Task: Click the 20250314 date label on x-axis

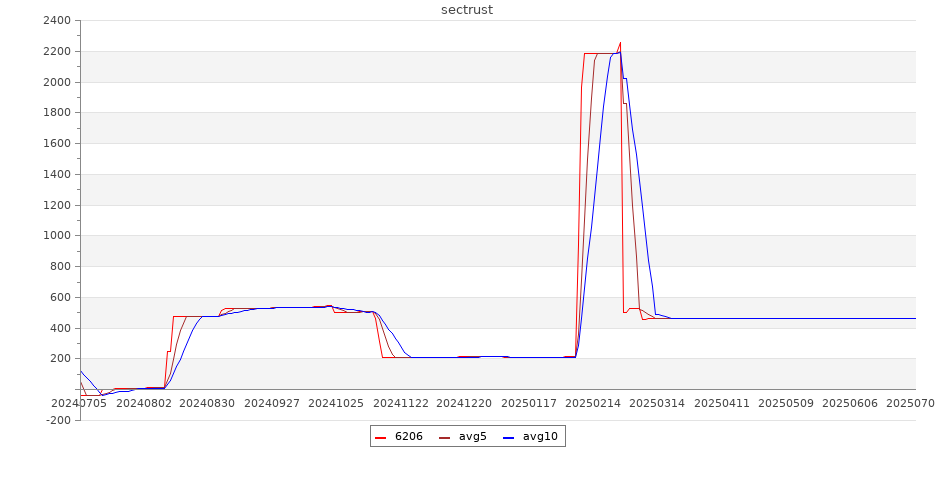Action: 657,403
